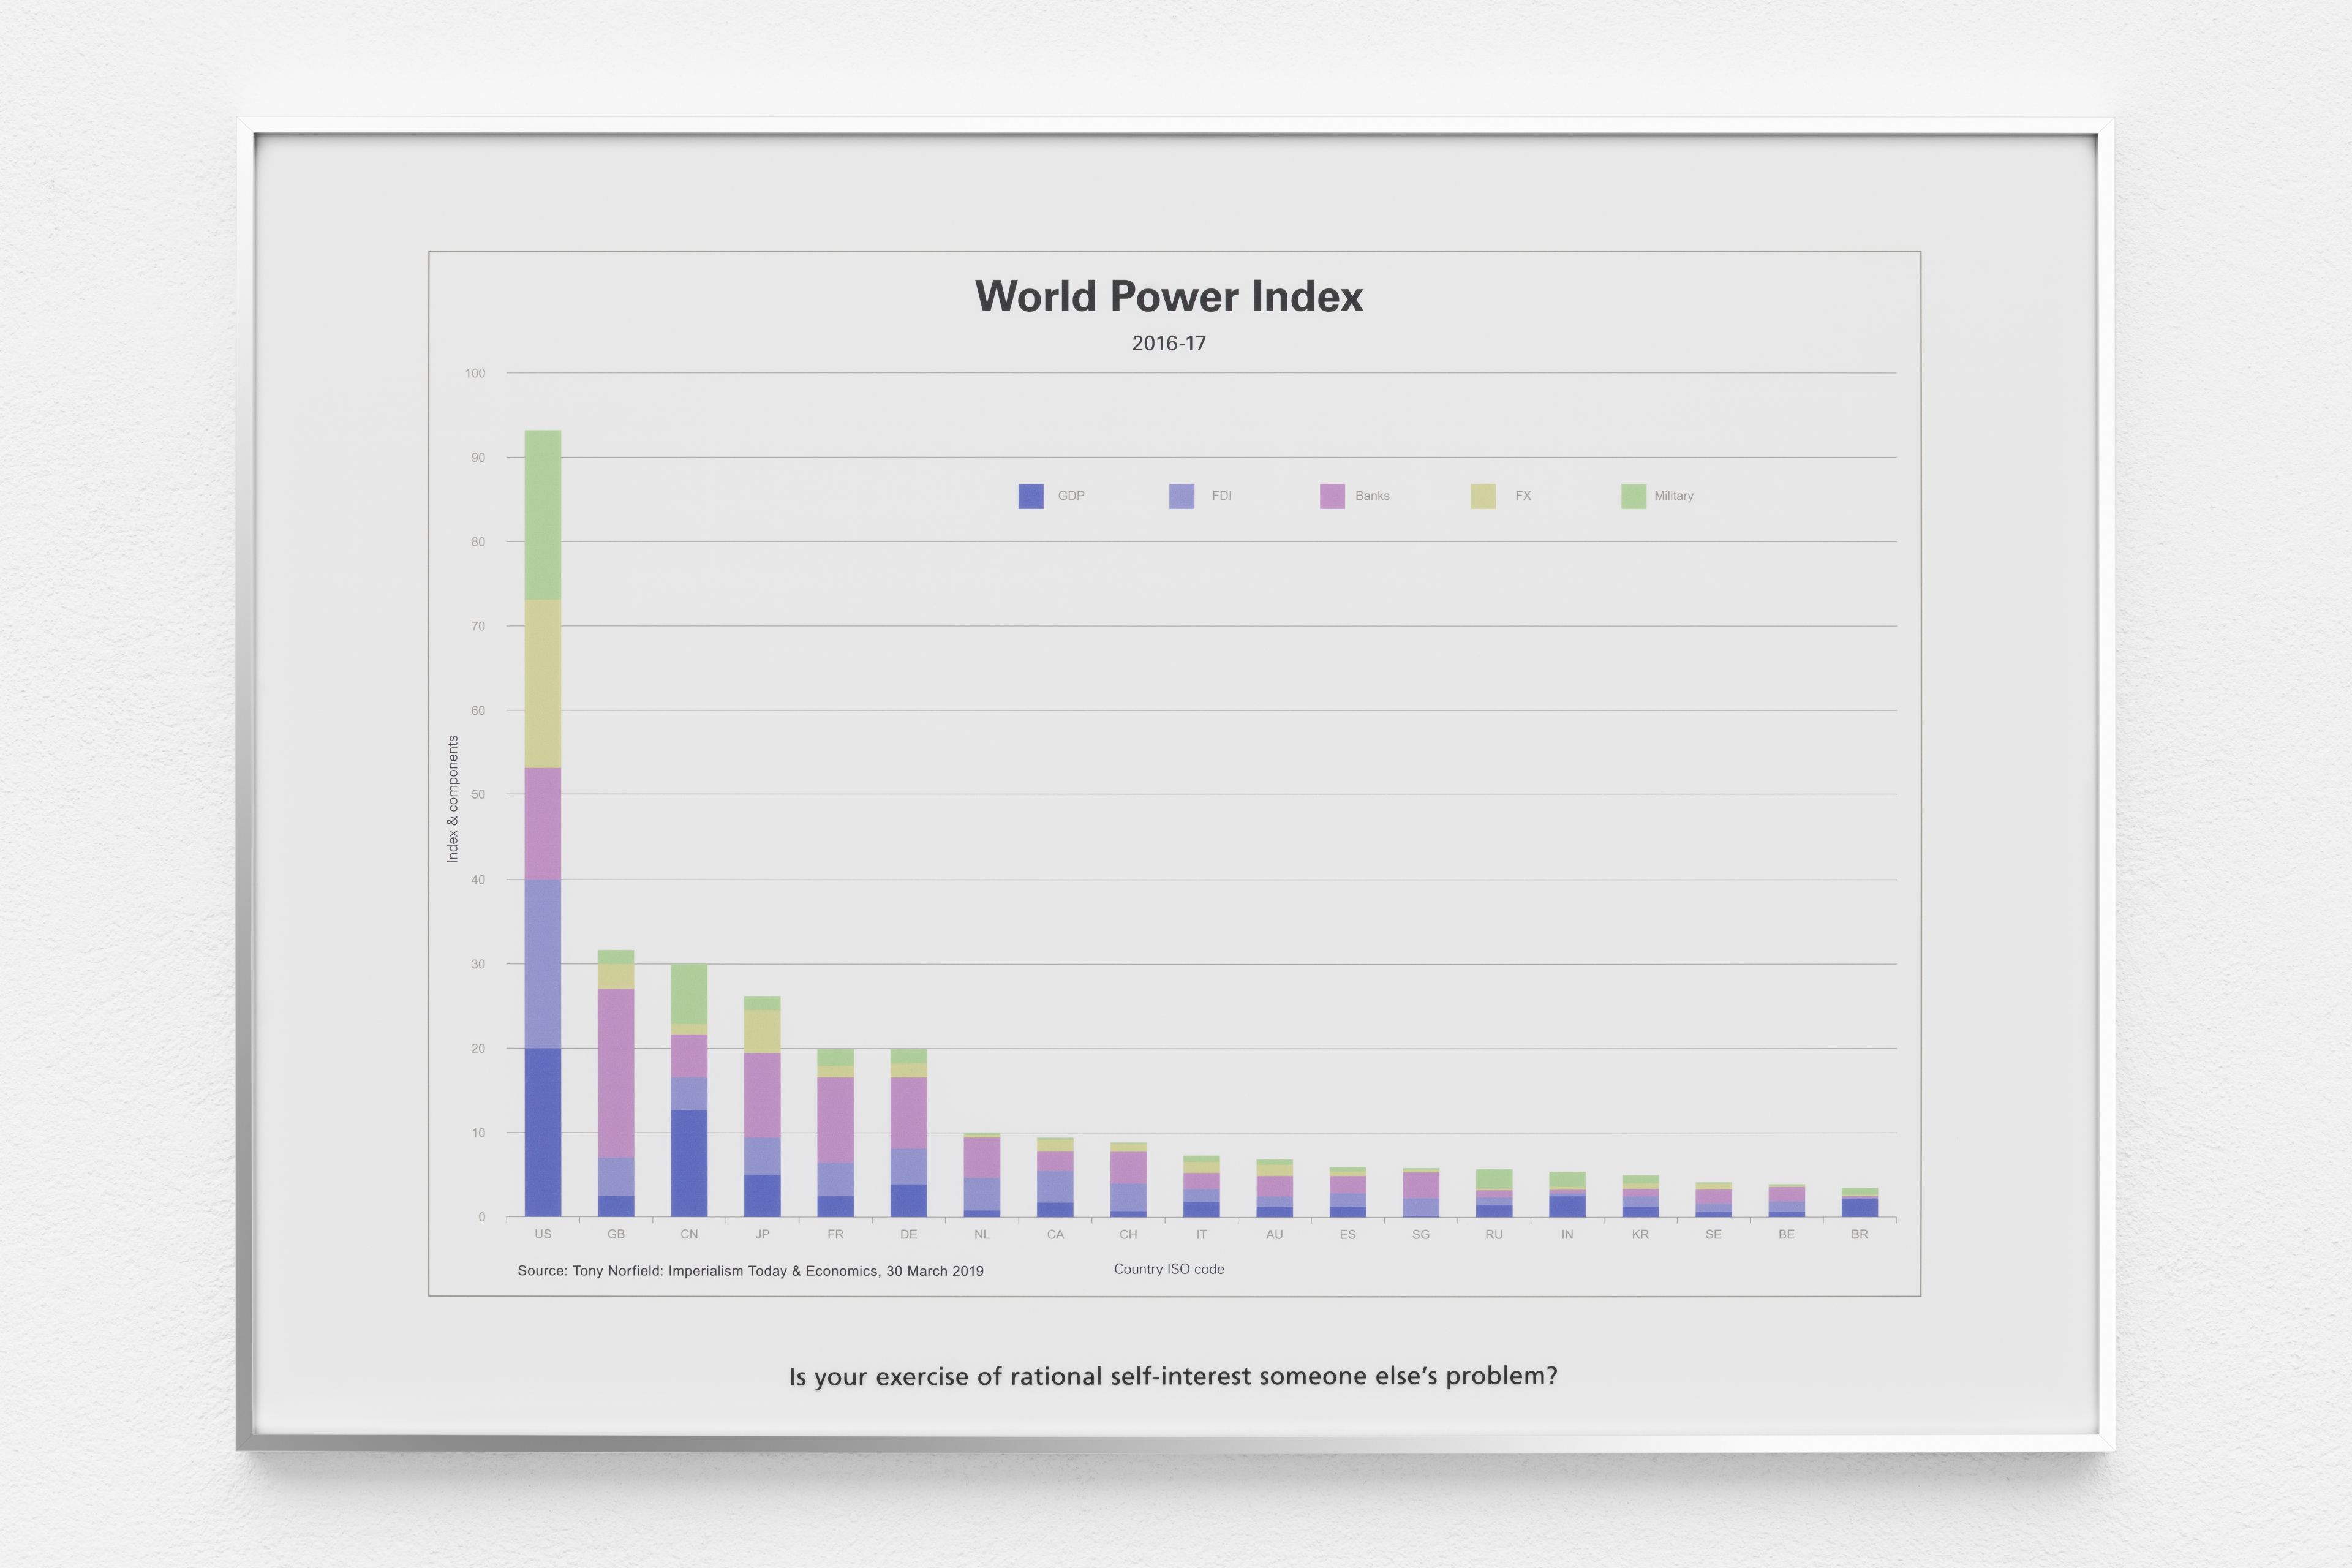Click the Country ISO code axis title
This screenshot has height=1568, width=2352.
point(1168,1269)
